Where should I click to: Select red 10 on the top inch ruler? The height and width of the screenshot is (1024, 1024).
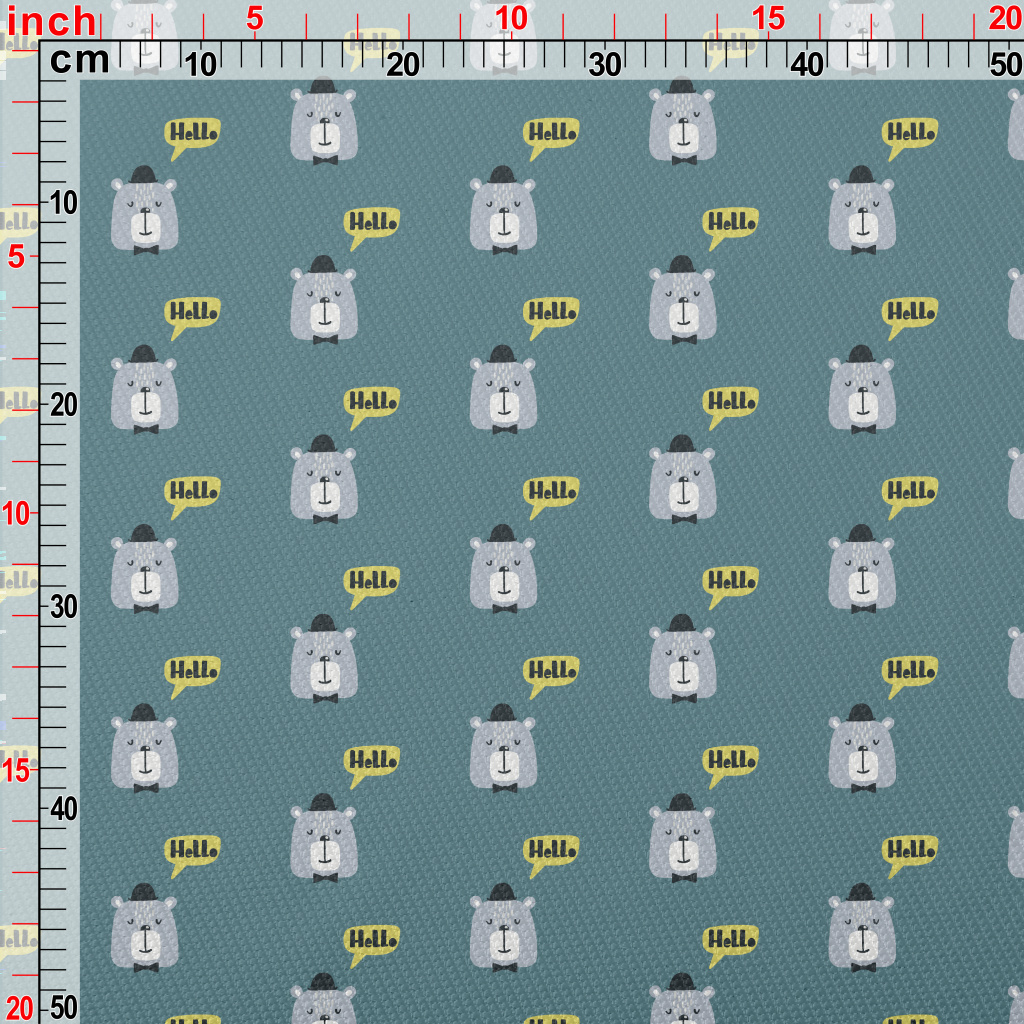point(511,19)
